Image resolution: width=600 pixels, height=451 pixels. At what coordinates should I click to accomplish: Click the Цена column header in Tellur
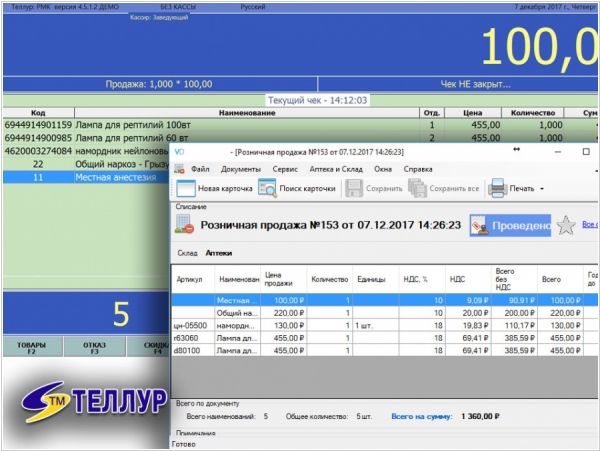[x=473, y=113]
